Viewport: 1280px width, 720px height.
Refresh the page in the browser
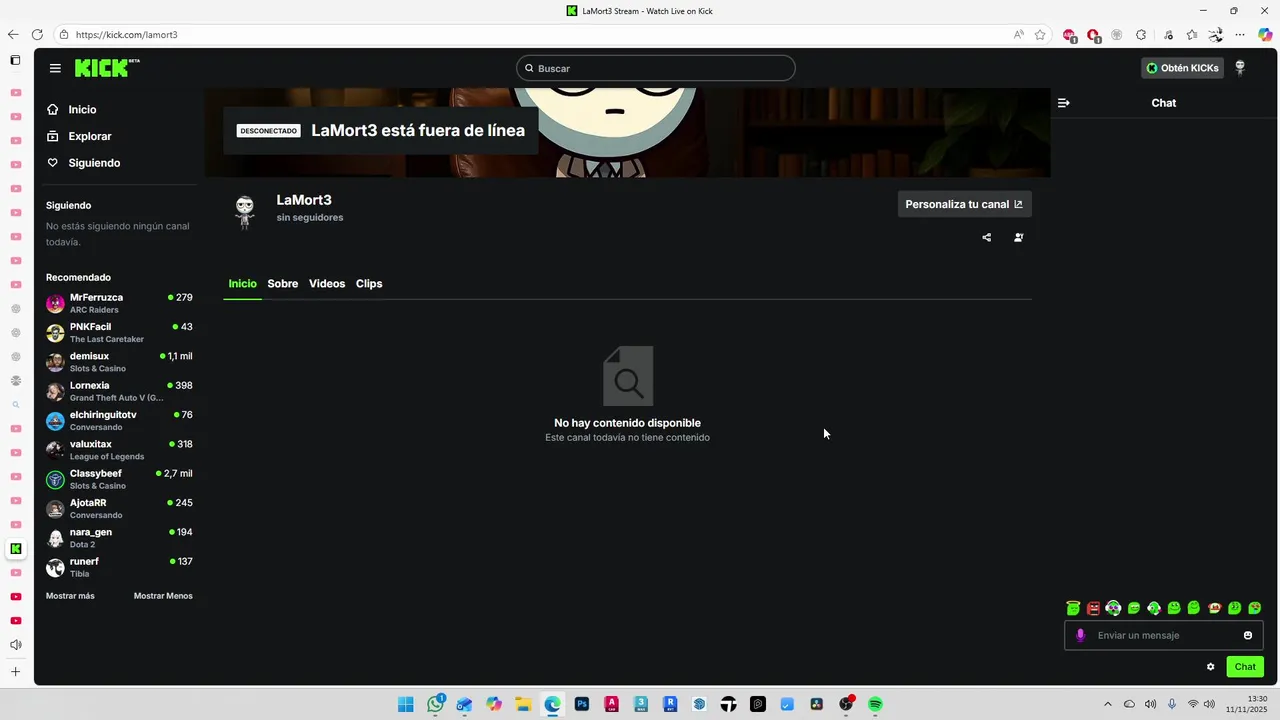(x=37, y=34)
